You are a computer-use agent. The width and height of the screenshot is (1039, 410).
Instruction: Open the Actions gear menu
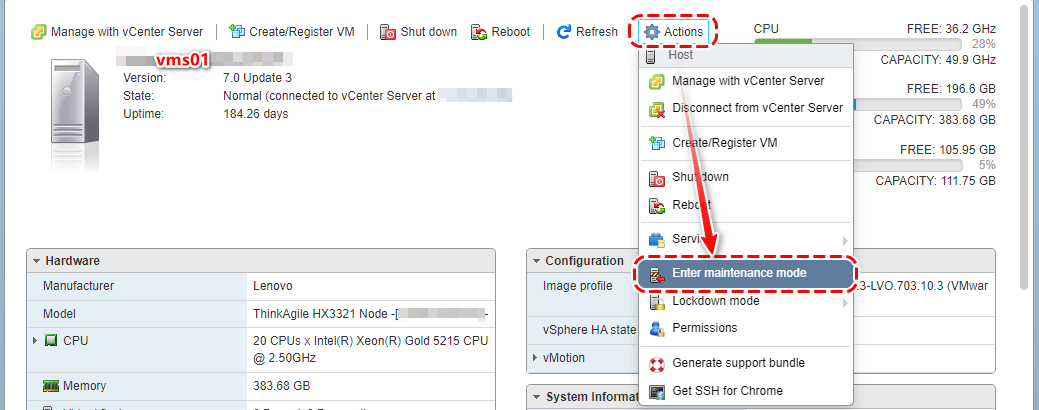click(x=675, y=32)
